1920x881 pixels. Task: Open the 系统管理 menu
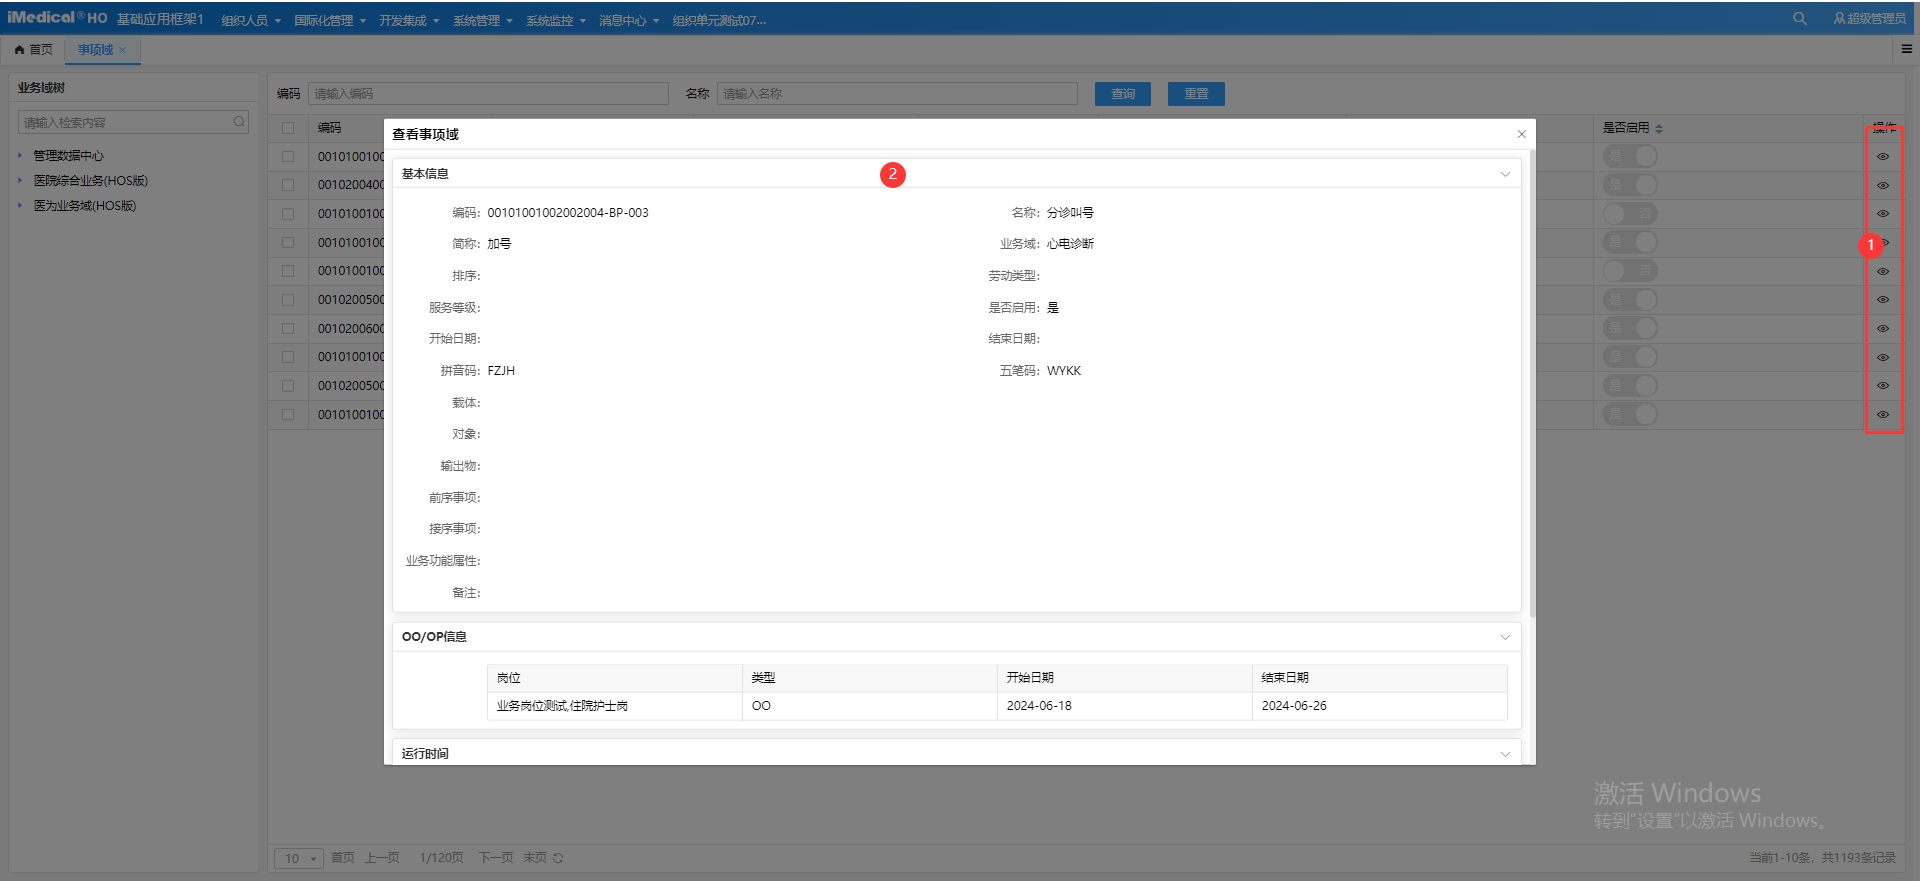coord(483,20)
